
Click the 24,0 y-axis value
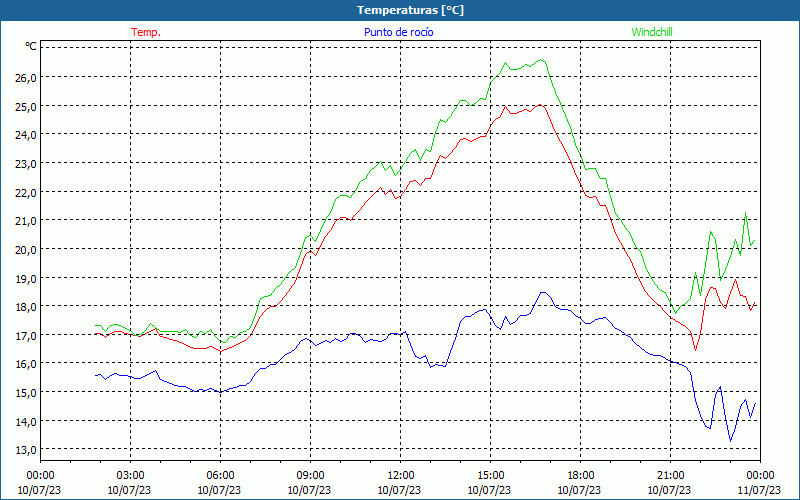tap(26, 134)
